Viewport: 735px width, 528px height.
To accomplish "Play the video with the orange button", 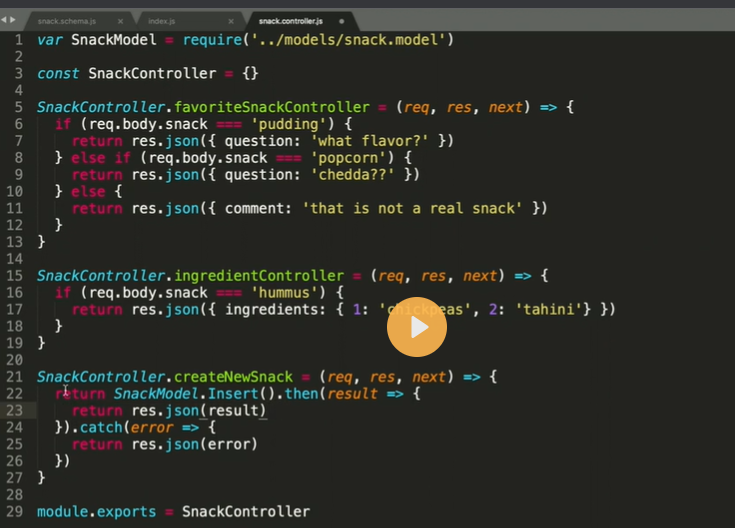I will pos(417,326).
